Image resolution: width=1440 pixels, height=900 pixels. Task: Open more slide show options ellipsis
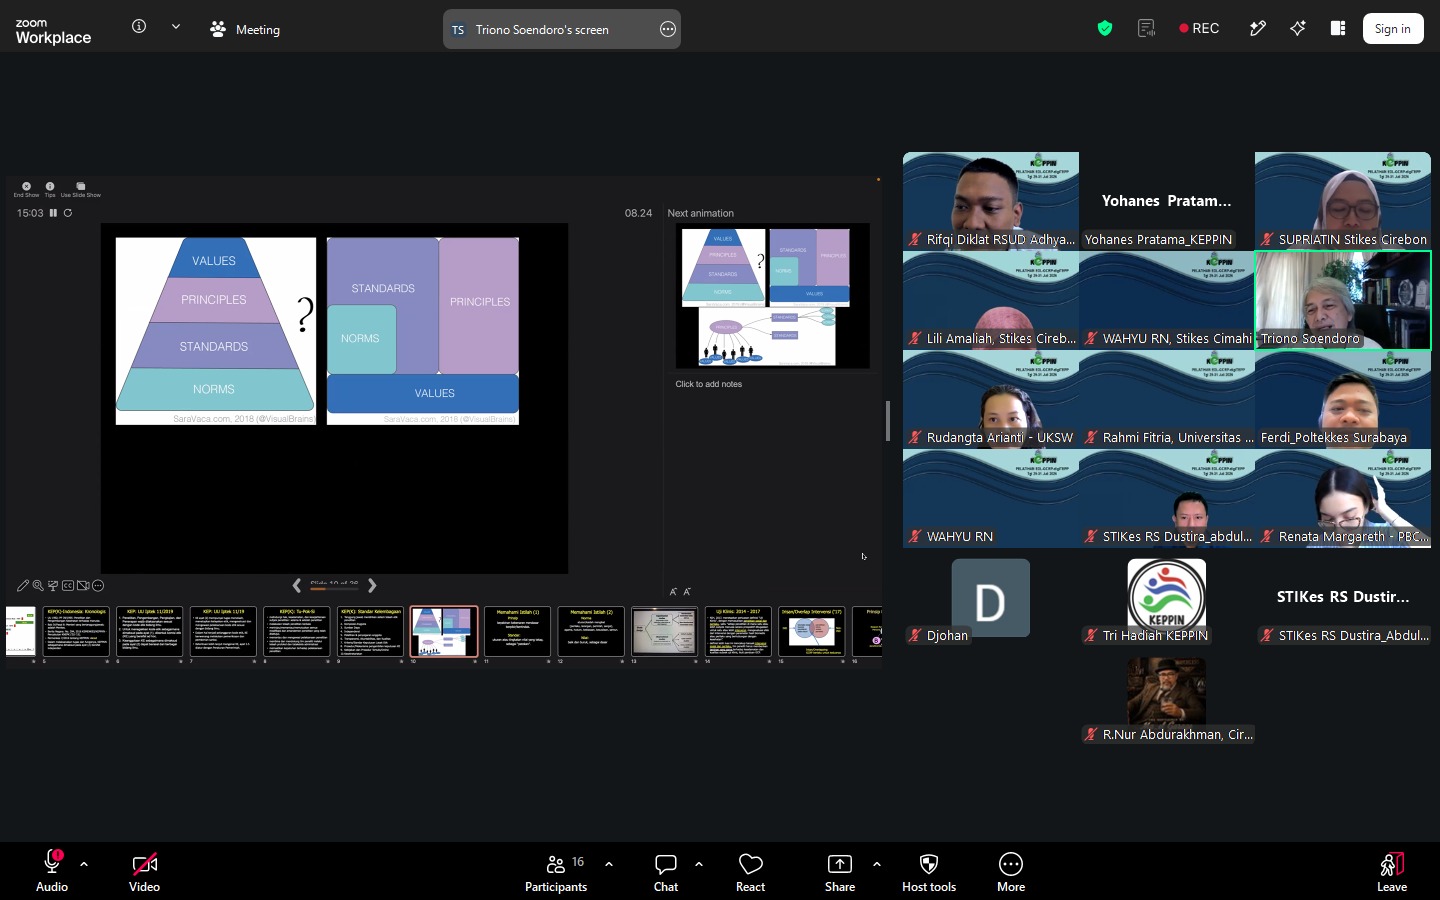[98, 586]
